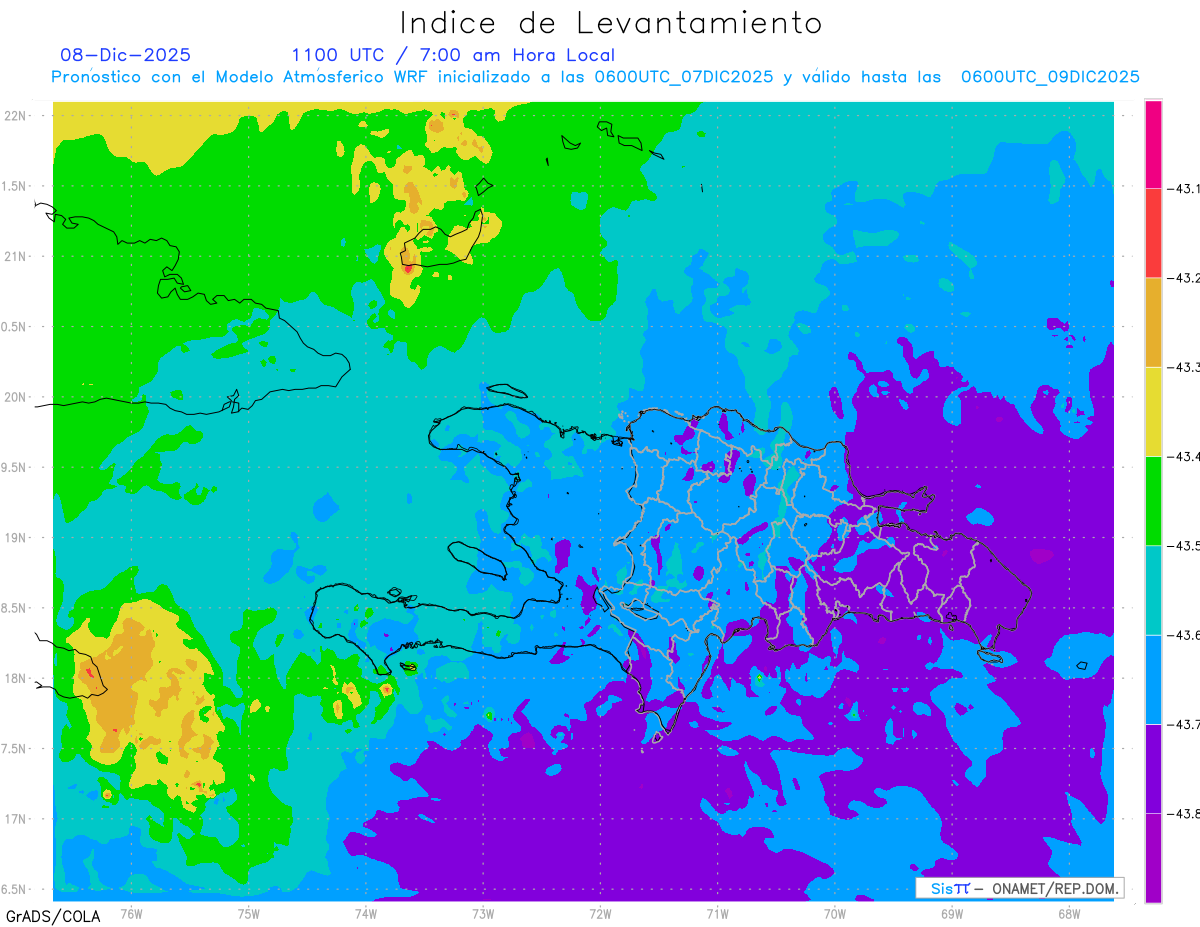Click the 'GrADS/COLA' label

click(x=53, y=916)
